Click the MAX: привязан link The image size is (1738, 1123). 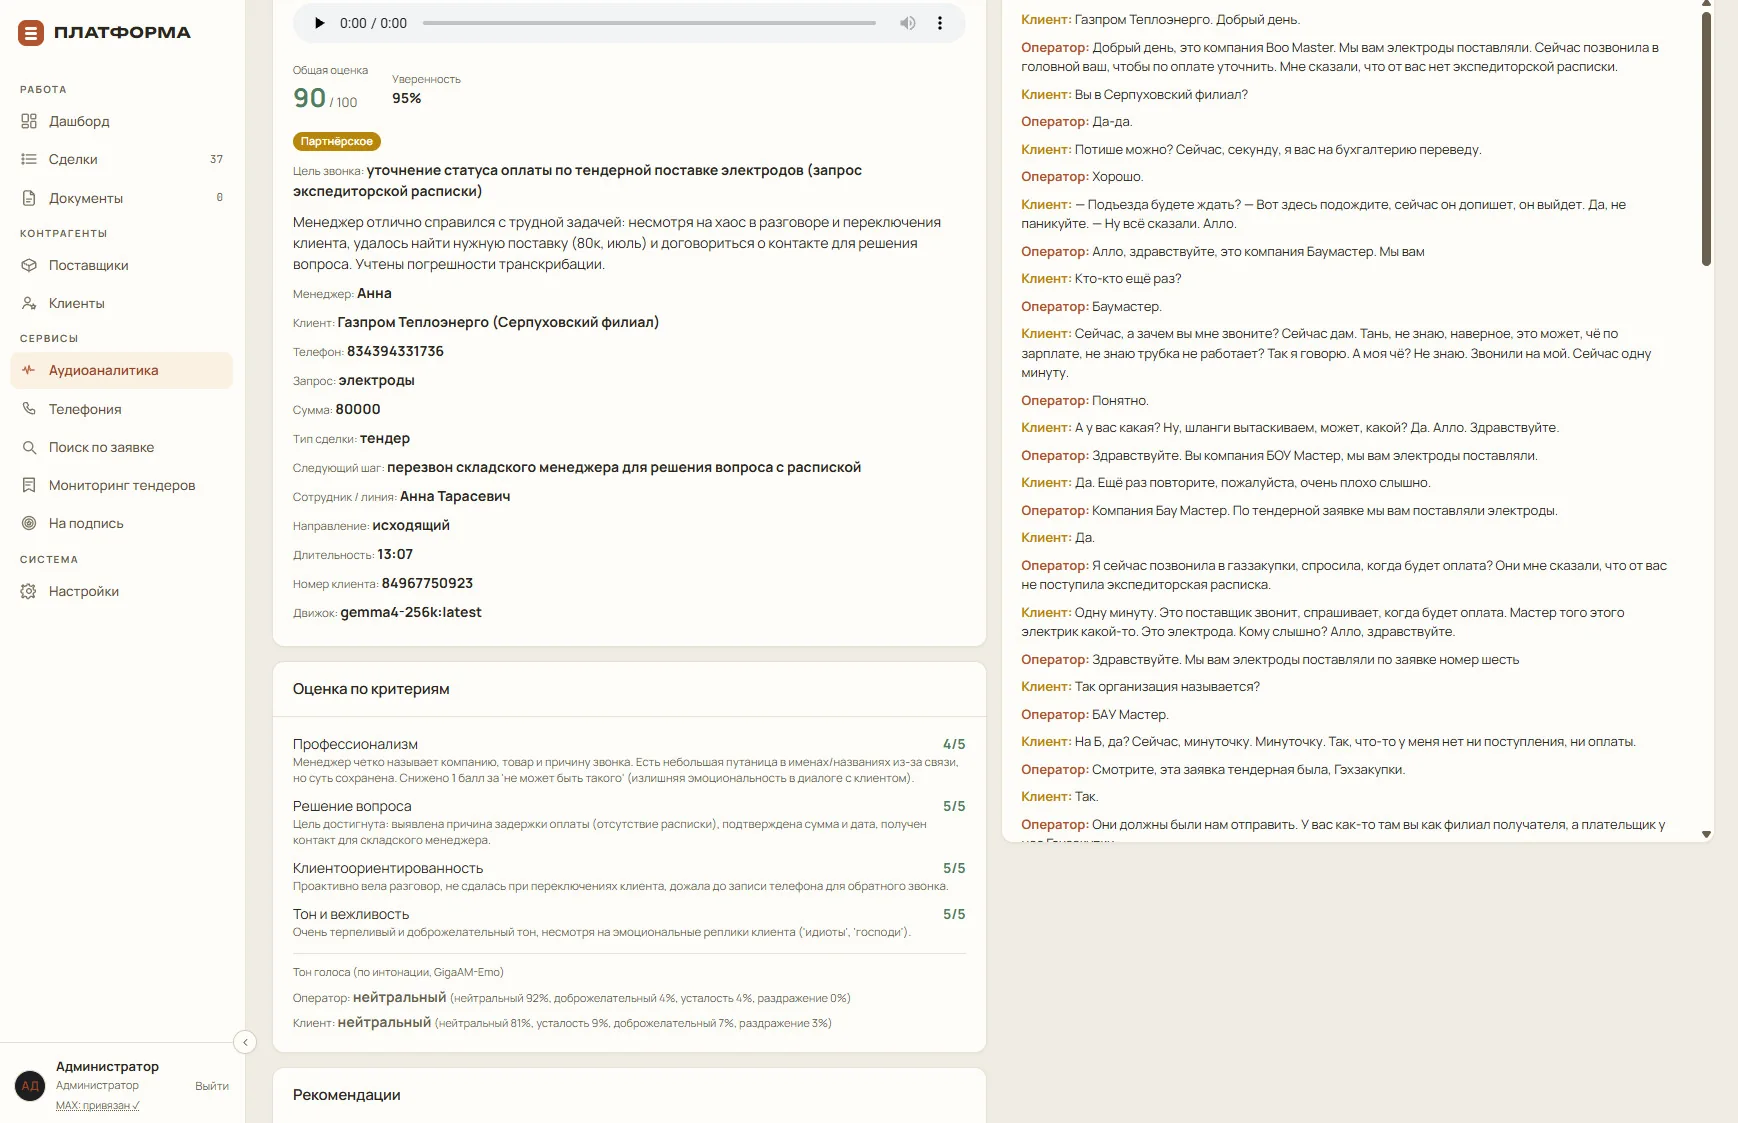click(x=98, y=1105)
